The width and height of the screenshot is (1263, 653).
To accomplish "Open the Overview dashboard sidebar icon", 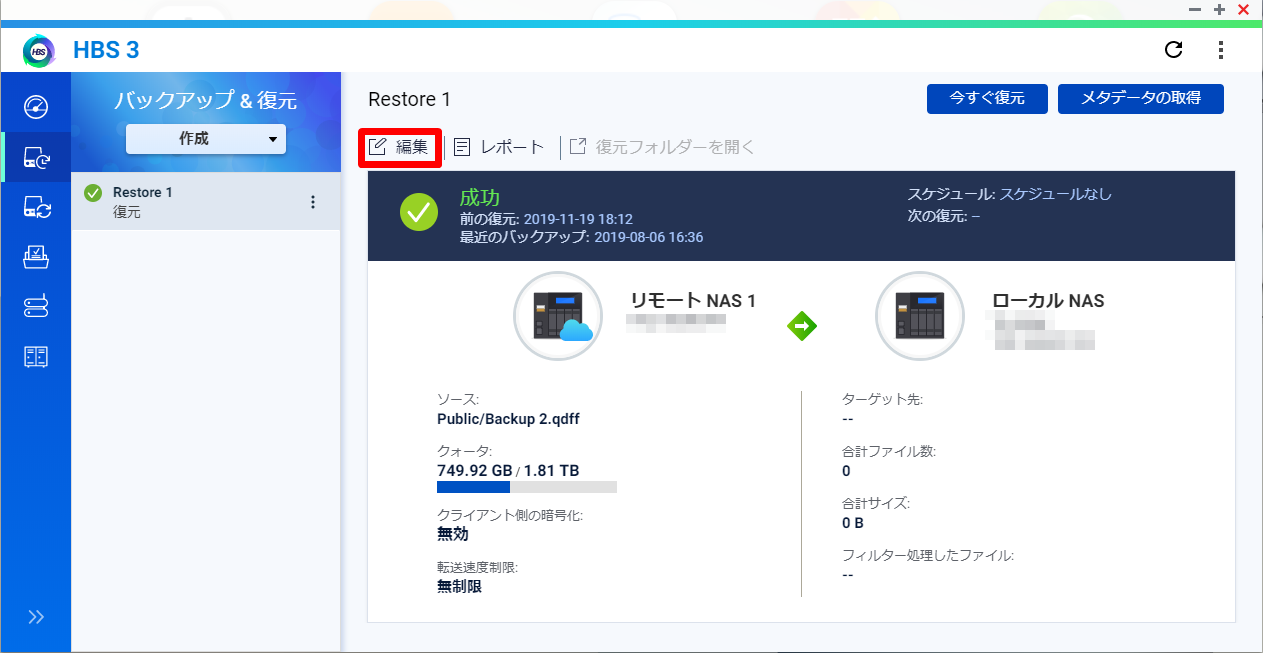I will tap(36, 107).
